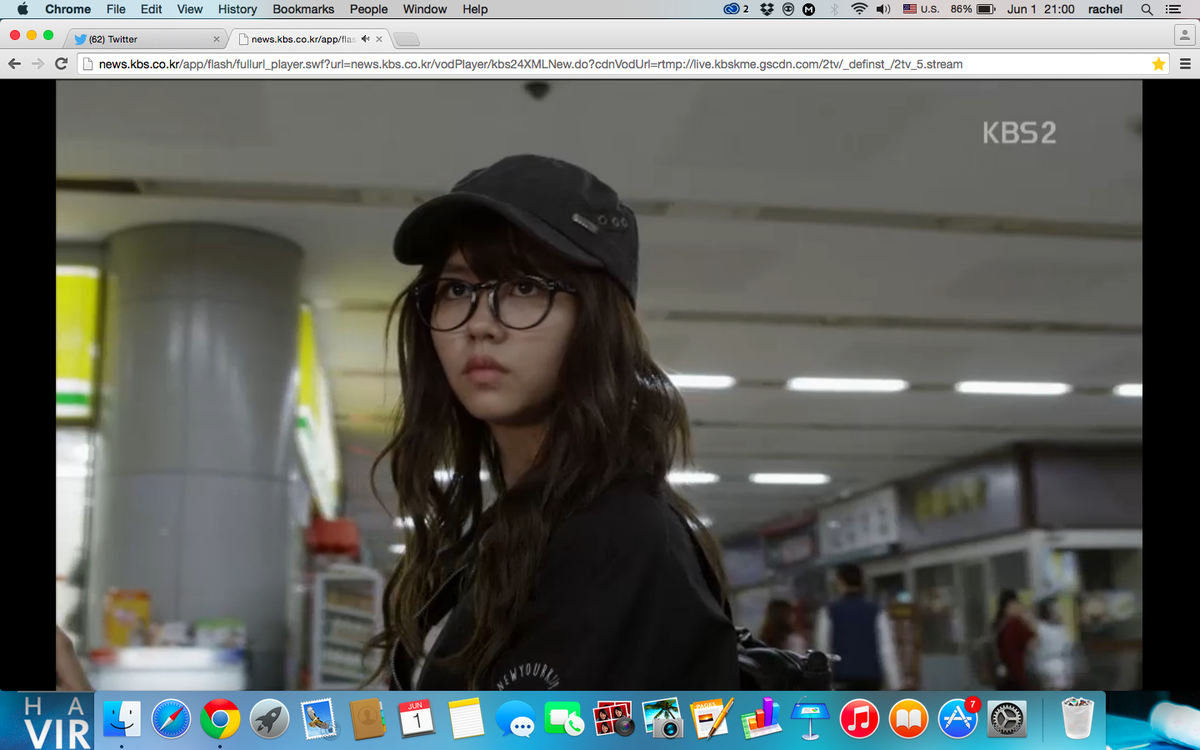Open the History menu

coord(237,9)
